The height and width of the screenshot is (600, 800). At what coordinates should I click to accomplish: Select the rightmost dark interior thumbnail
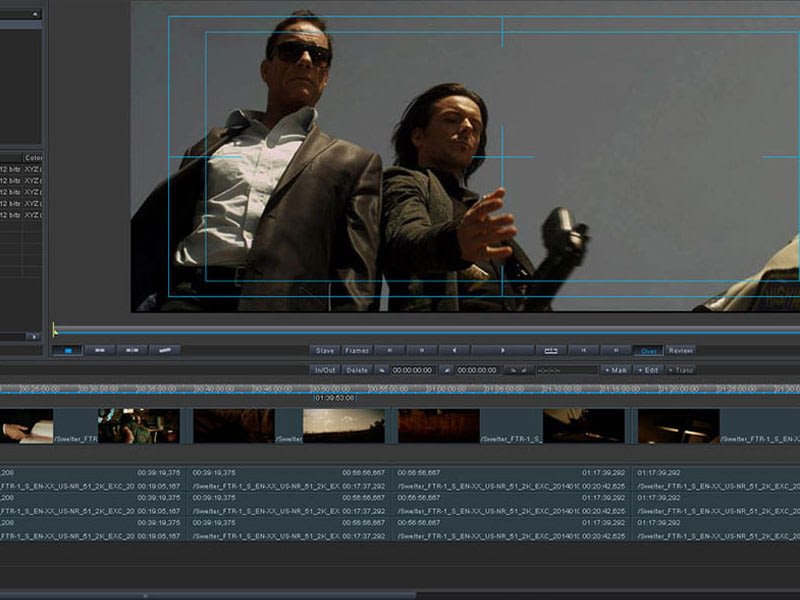coord(679,426)
